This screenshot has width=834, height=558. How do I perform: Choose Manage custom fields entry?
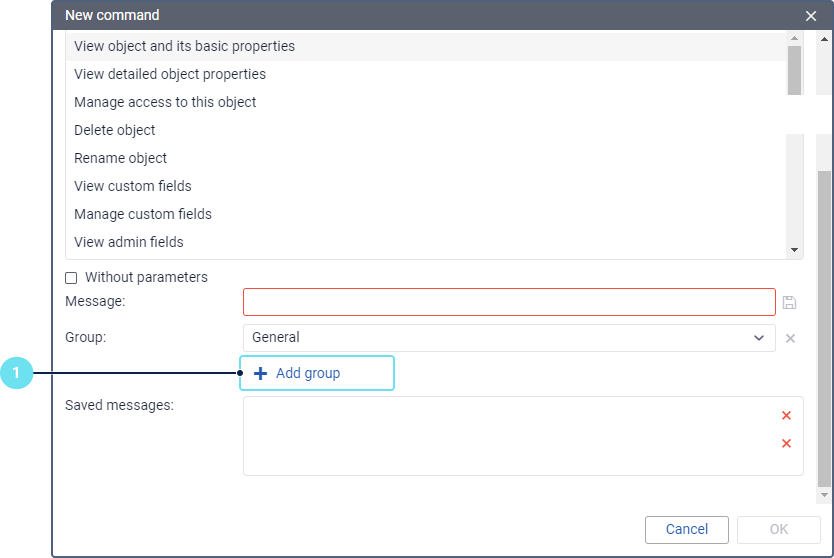pyautogui.click(x=143, y=214)
